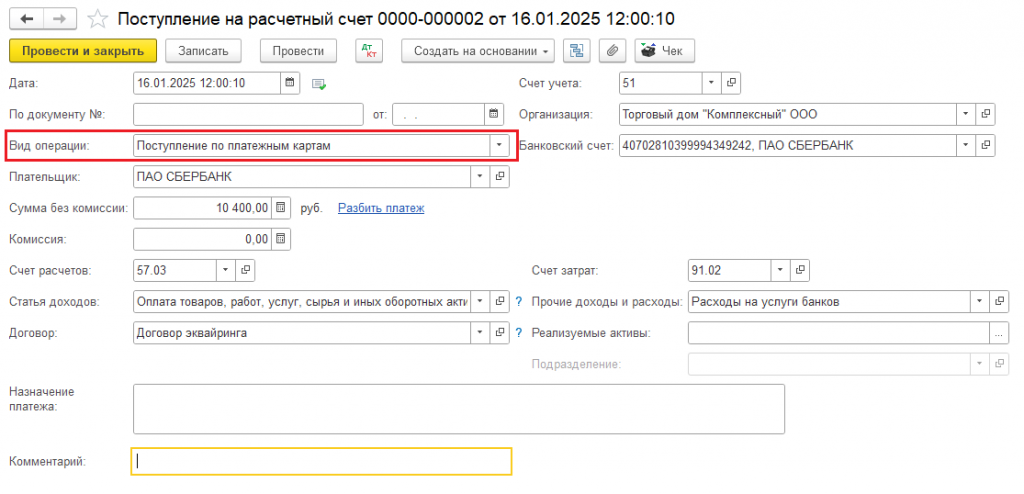Screen dimensions: 1024x494
Task: Click the Провести и закрыть button
Action: coord(83,50)
